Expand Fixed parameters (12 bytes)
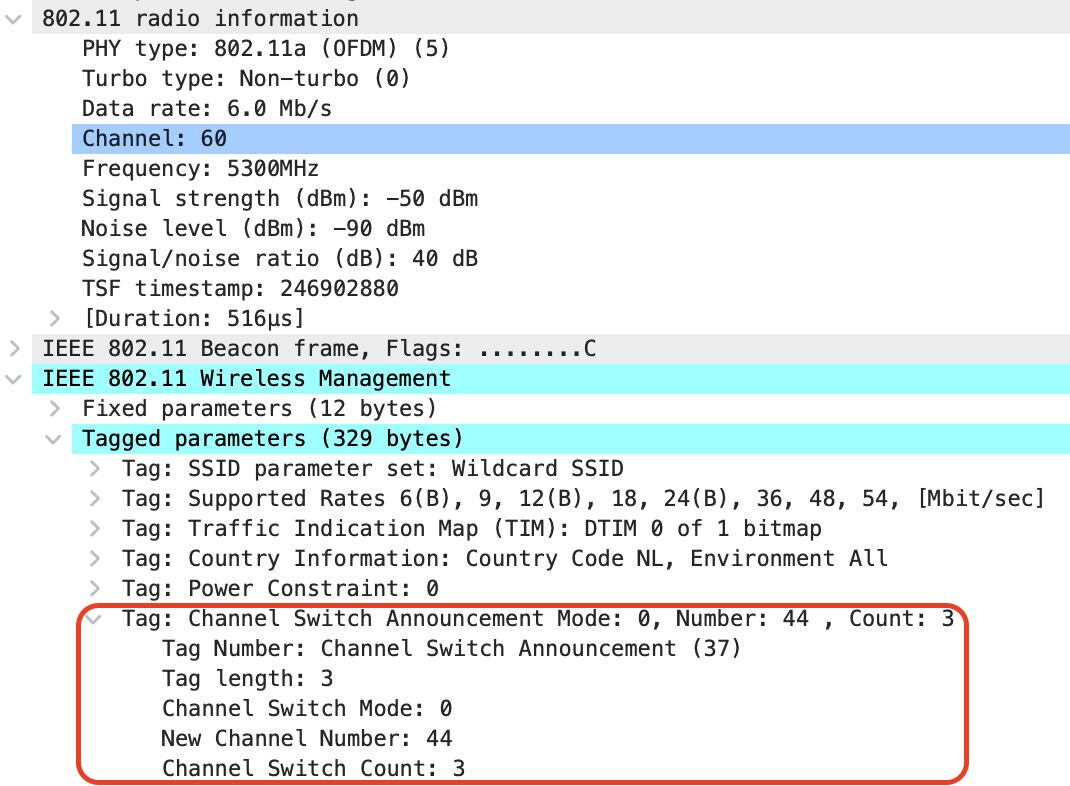This screenshot has height=786, width=1070. click(x=55, y=408)
